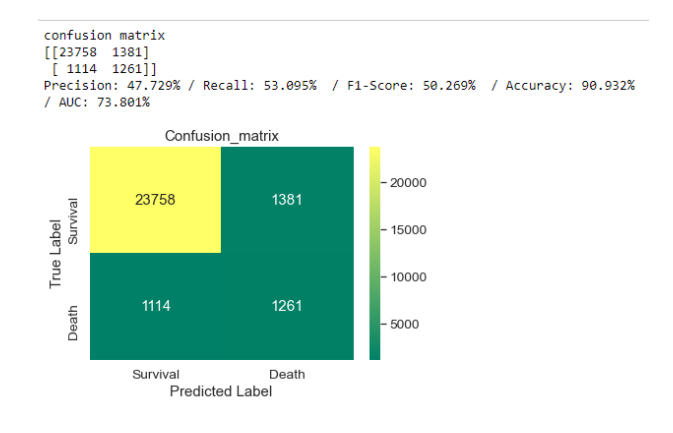Click the 'confusion matrix' output text
673x433 pixels.
click(x=104, y=35)
